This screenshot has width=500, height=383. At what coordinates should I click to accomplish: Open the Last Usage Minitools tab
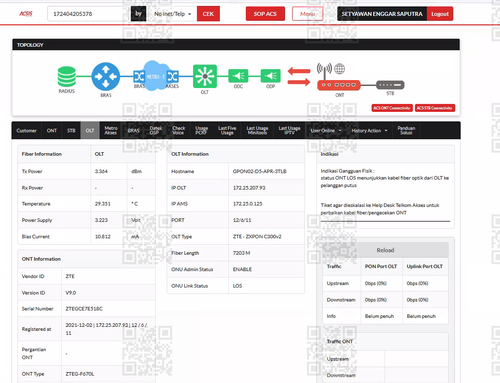(x=257, y=130)
